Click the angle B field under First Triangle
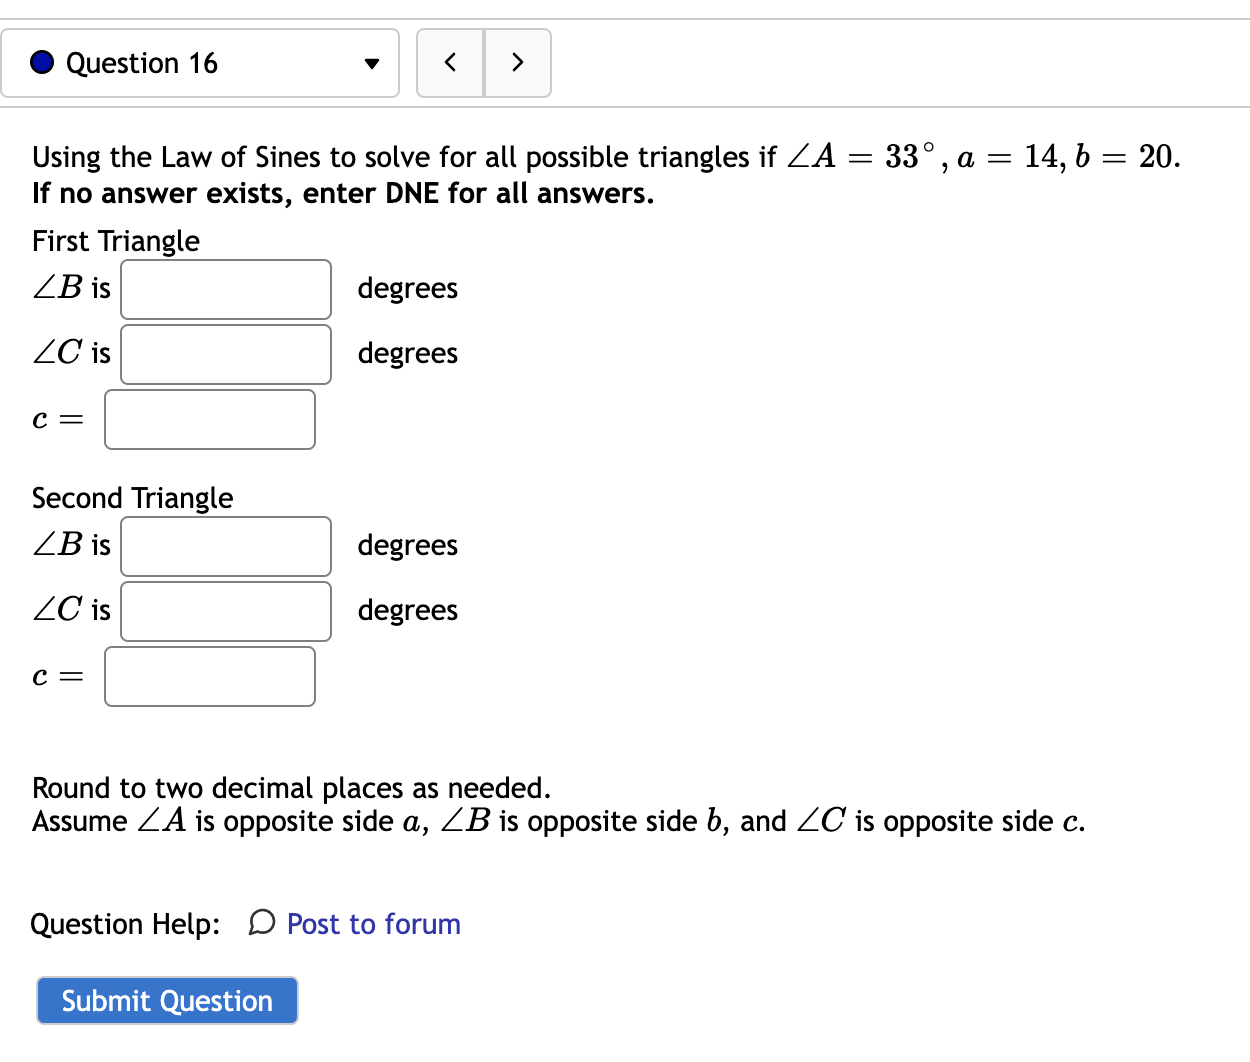1250x1062 pixels. coord(225,289)
